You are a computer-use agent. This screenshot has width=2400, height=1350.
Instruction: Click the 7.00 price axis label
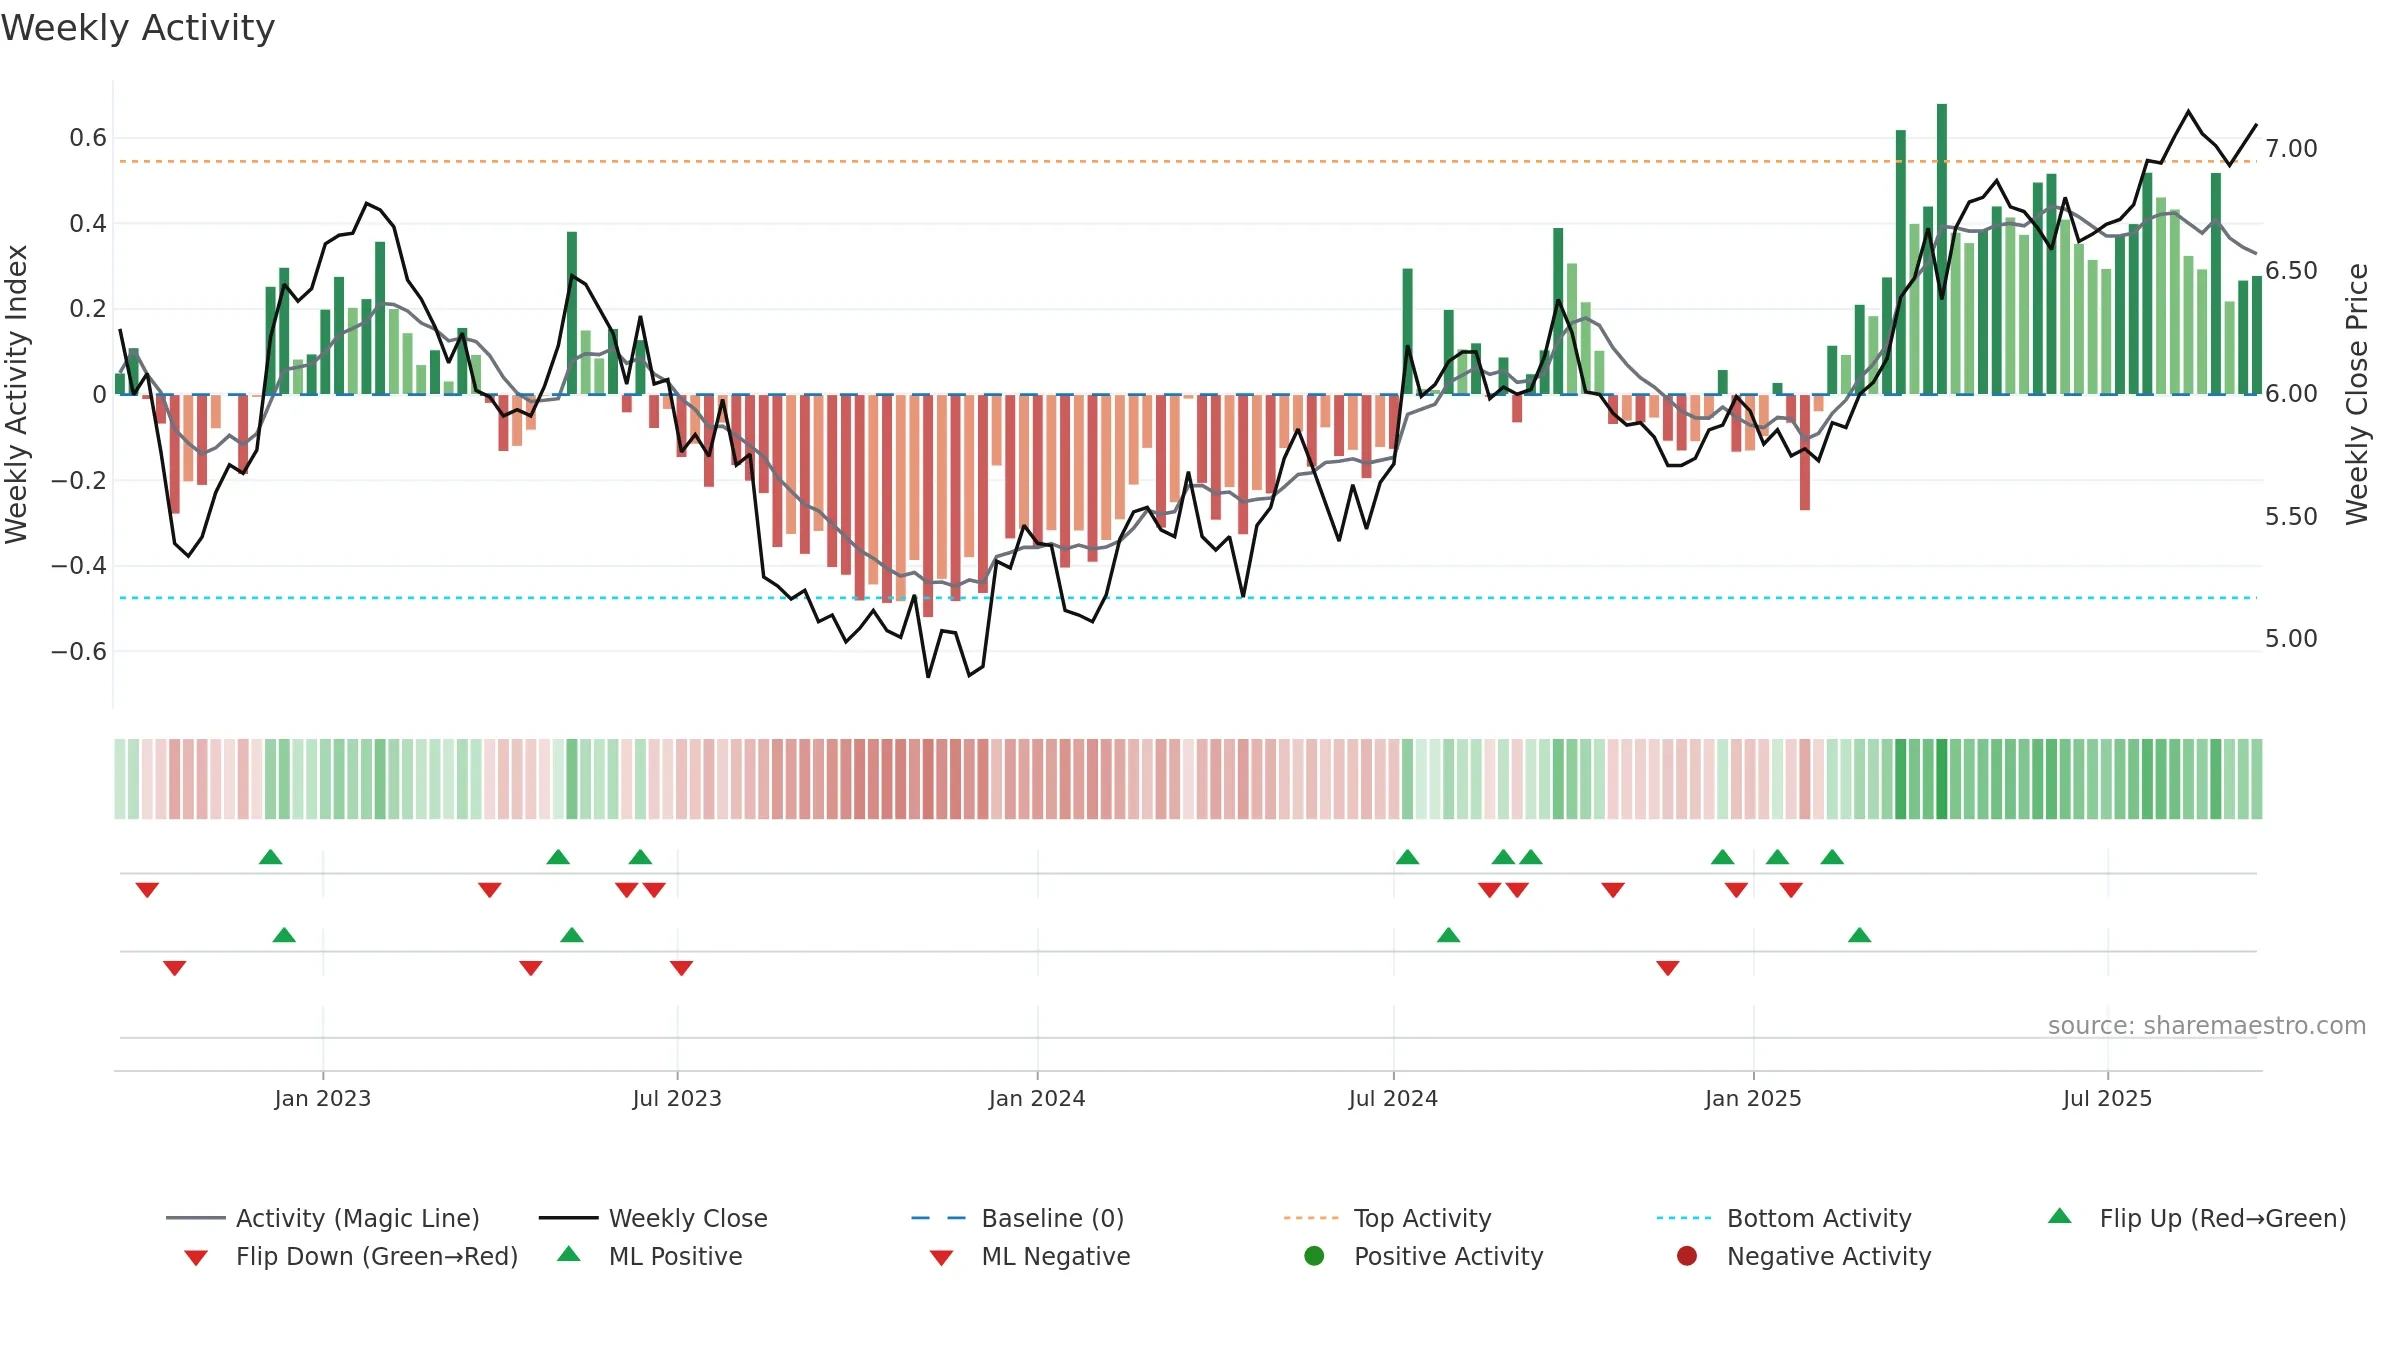pyautogui.click(x=2291, y=149)
